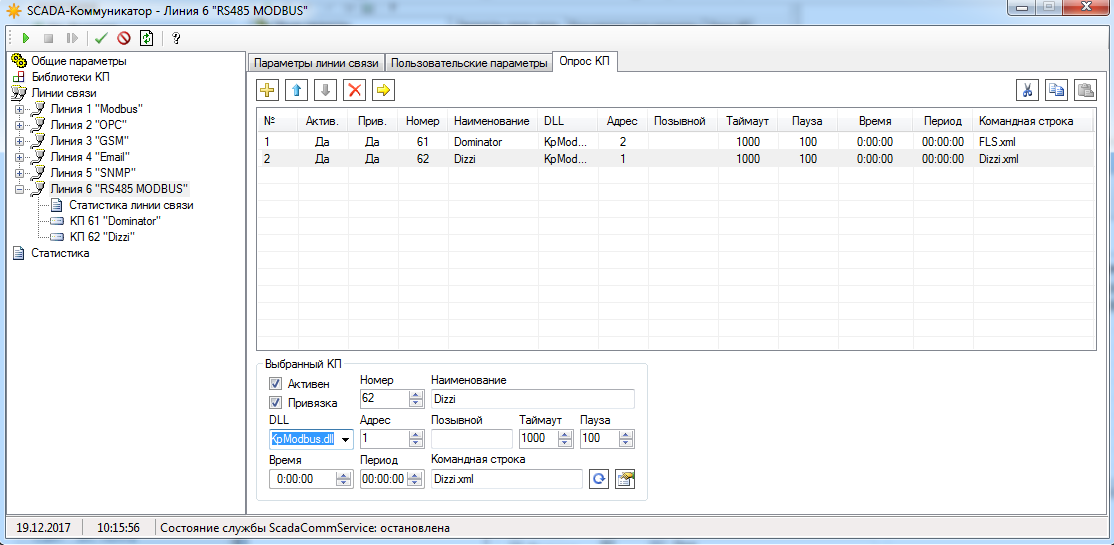Click the red cancel changes icon

pyautogui.click(x=124, y=38)
